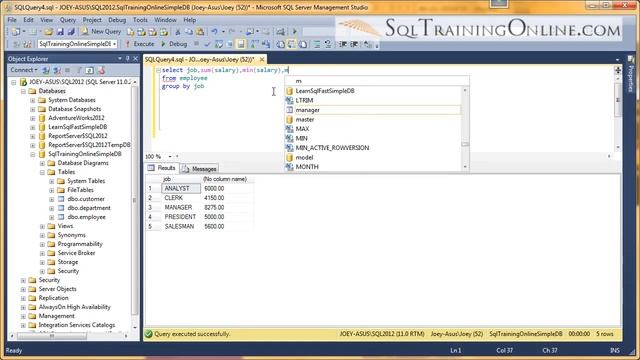The width and height of the screenshot is (640, 360).
Task: Switch to the Messages tab
Action: tap(200, 169)
